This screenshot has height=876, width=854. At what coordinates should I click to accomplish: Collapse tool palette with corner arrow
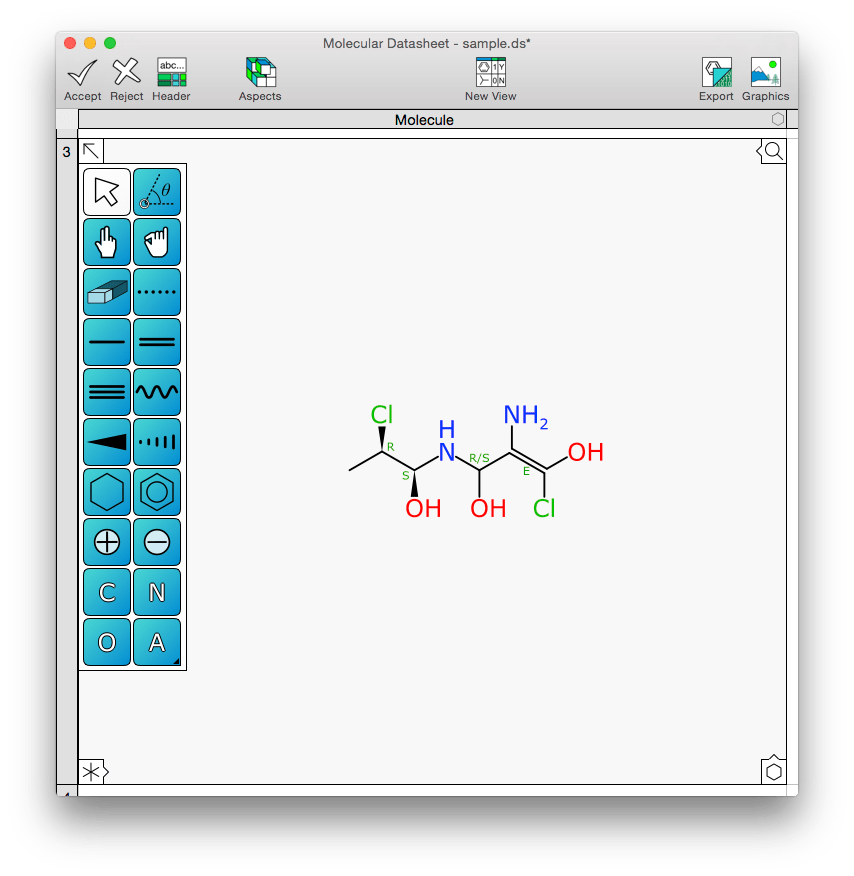pyautogui.click(x=91, y=151)
